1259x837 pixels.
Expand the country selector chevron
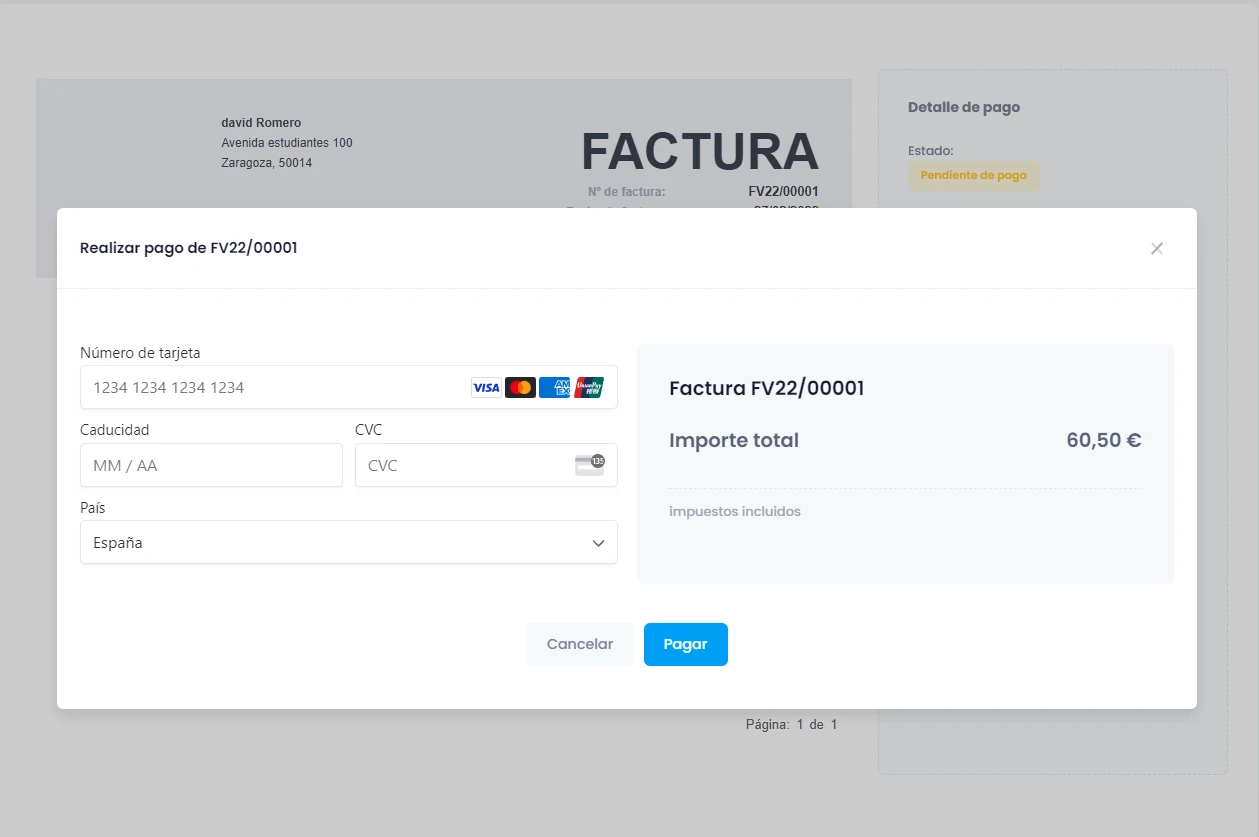pyautogui.click(x=598, y=543)
